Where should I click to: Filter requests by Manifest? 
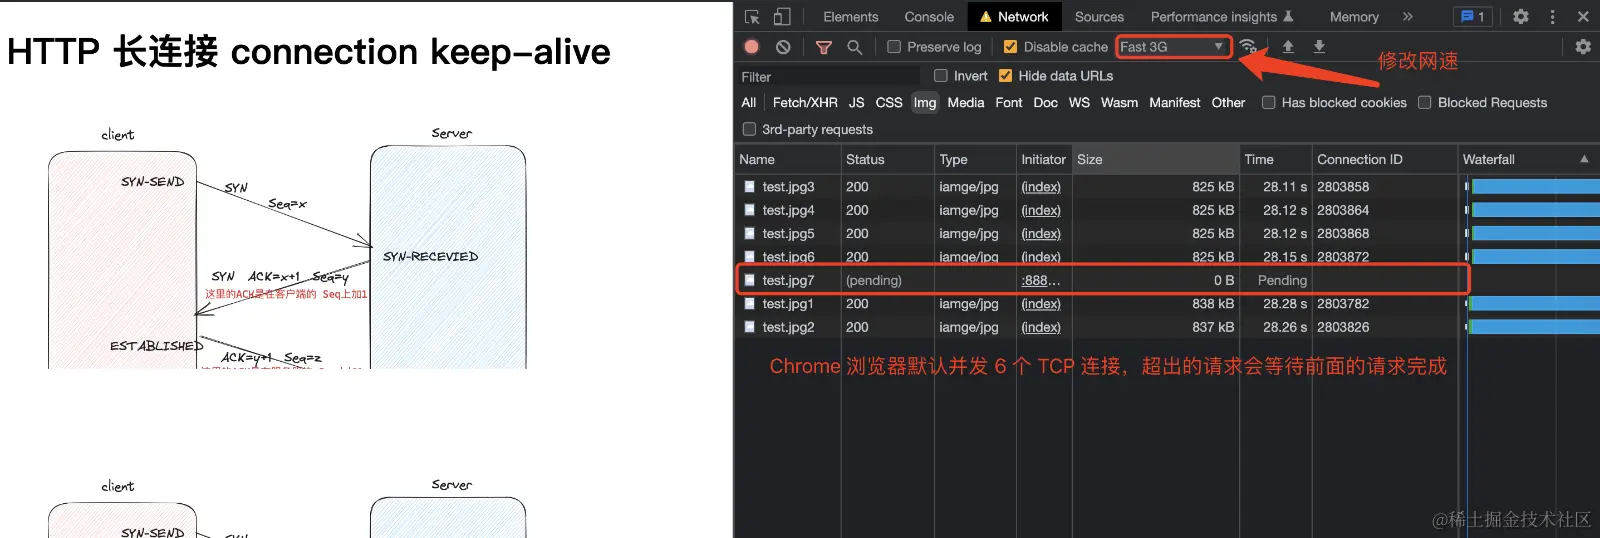(1175, 103)
